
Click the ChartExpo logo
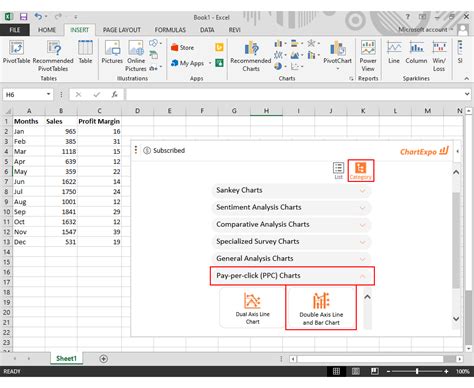424,152
